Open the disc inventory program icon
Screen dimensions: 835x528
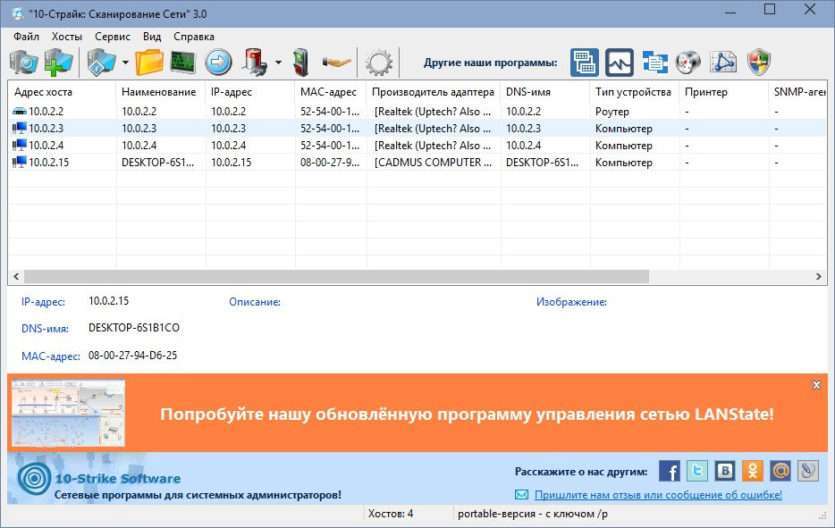[688, 62]
